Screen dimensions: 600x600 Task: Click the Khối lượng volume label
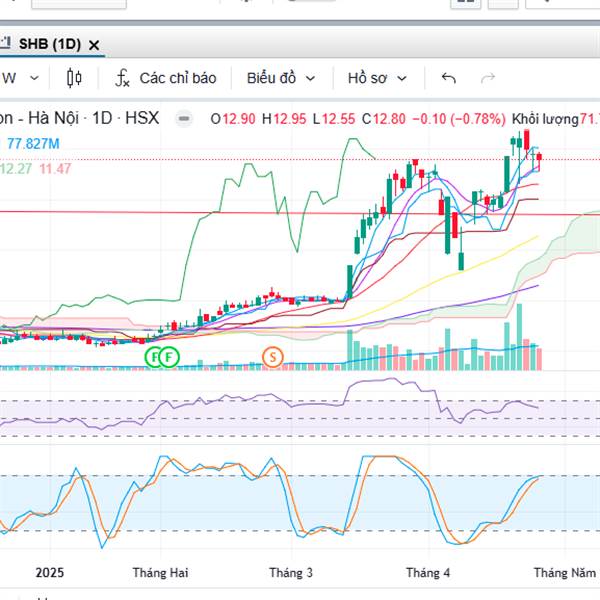(545, 119)
